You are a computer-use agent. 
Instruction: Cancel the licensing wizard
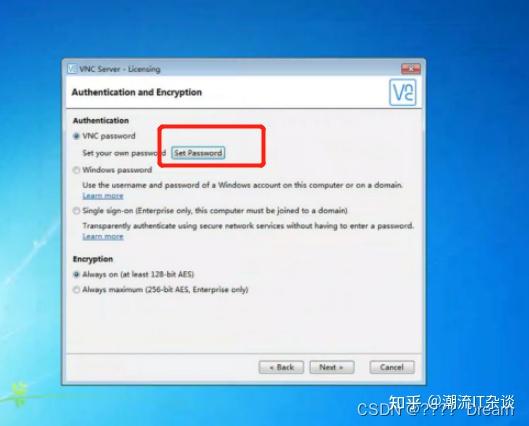[x=392, y=367]
